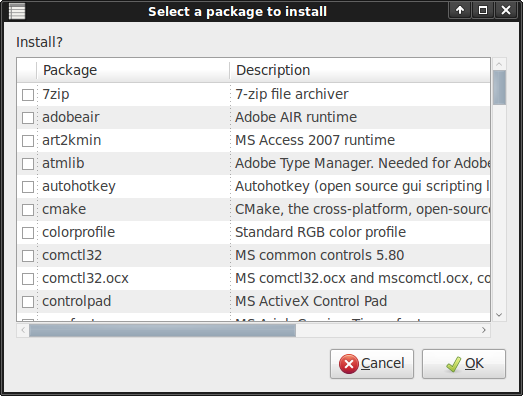Screen dimensions: 523x396
Task: Select the atmlib checkbox
Action: click(28, 164)
